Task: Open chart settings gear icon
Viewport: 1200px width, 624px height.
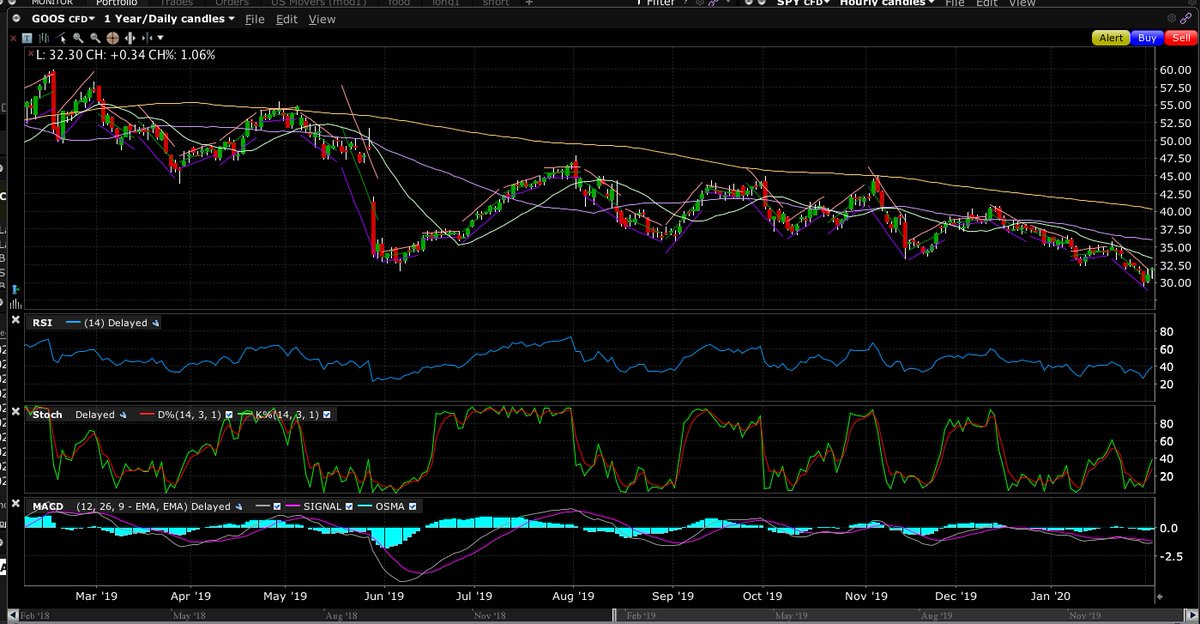Action: tap(1171, 18)
